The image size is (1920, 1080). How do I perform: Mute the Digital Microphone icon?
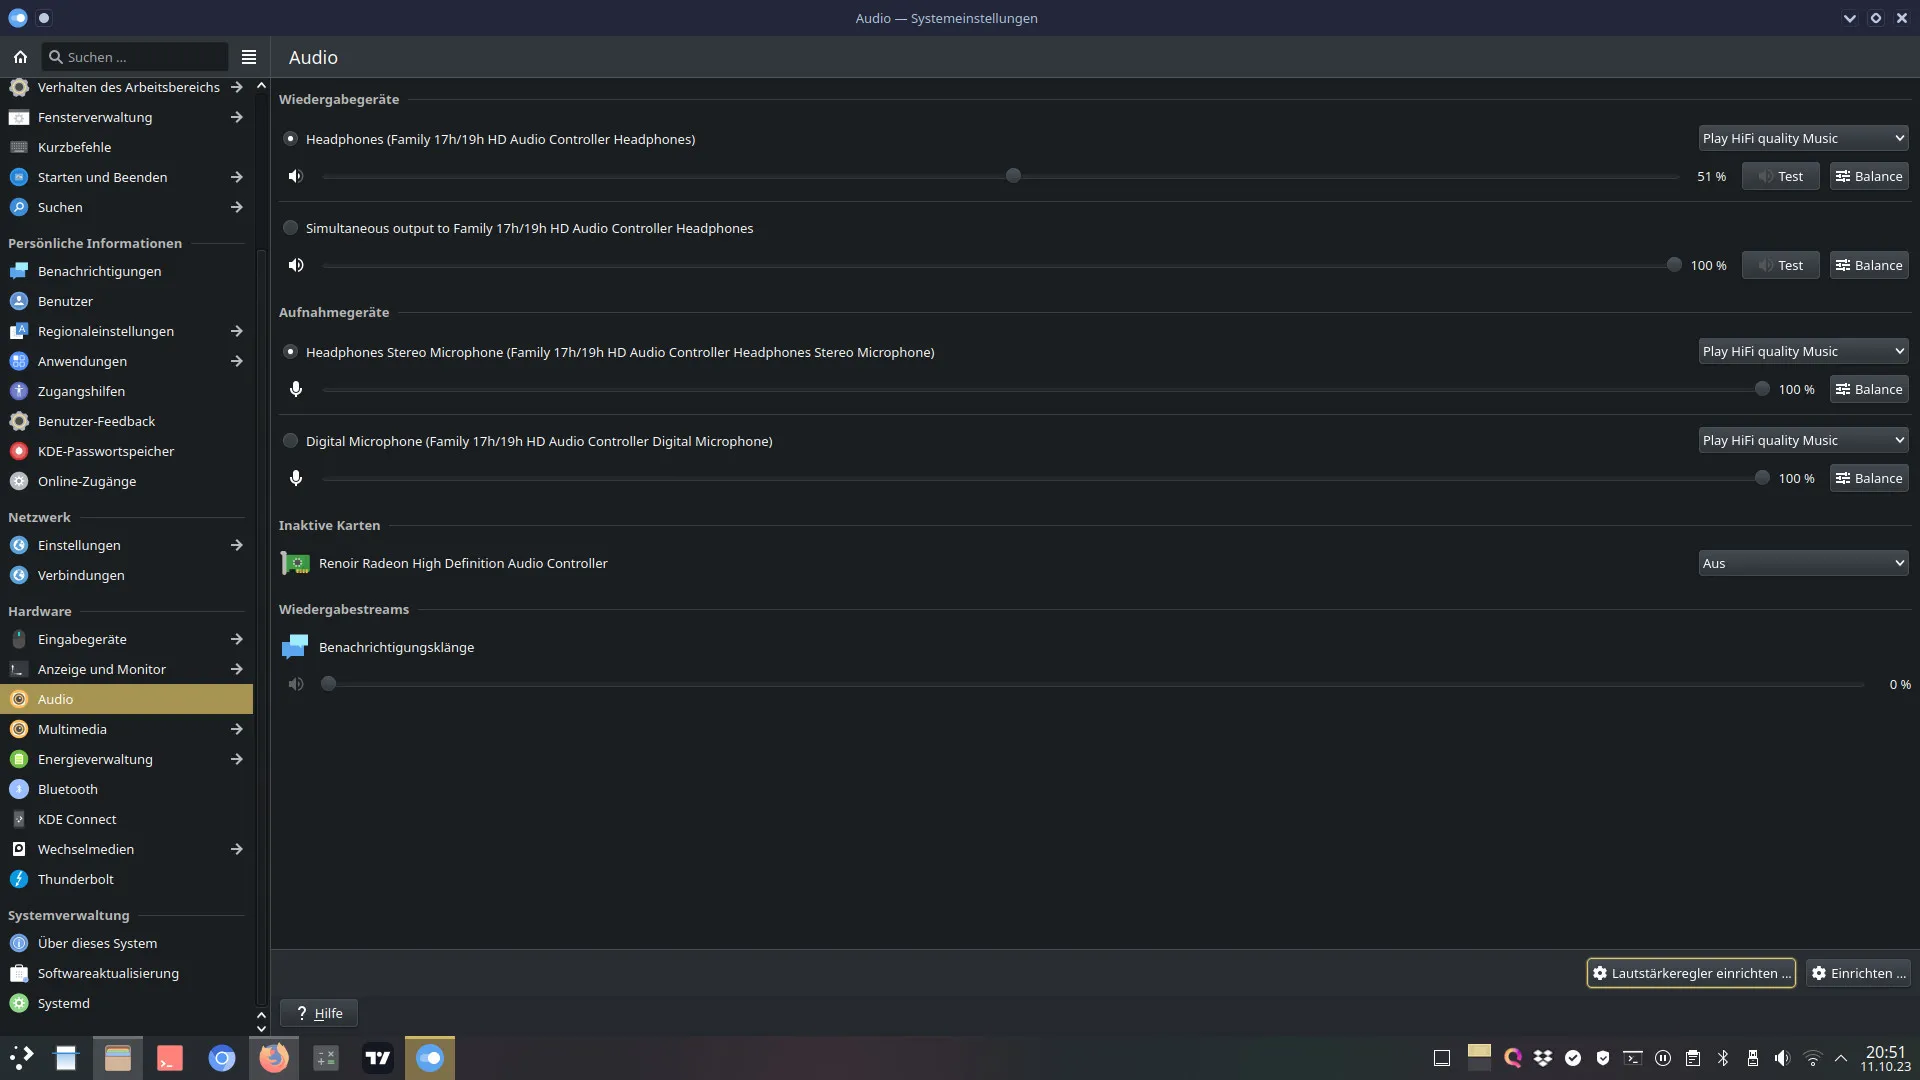click(295, 478)
